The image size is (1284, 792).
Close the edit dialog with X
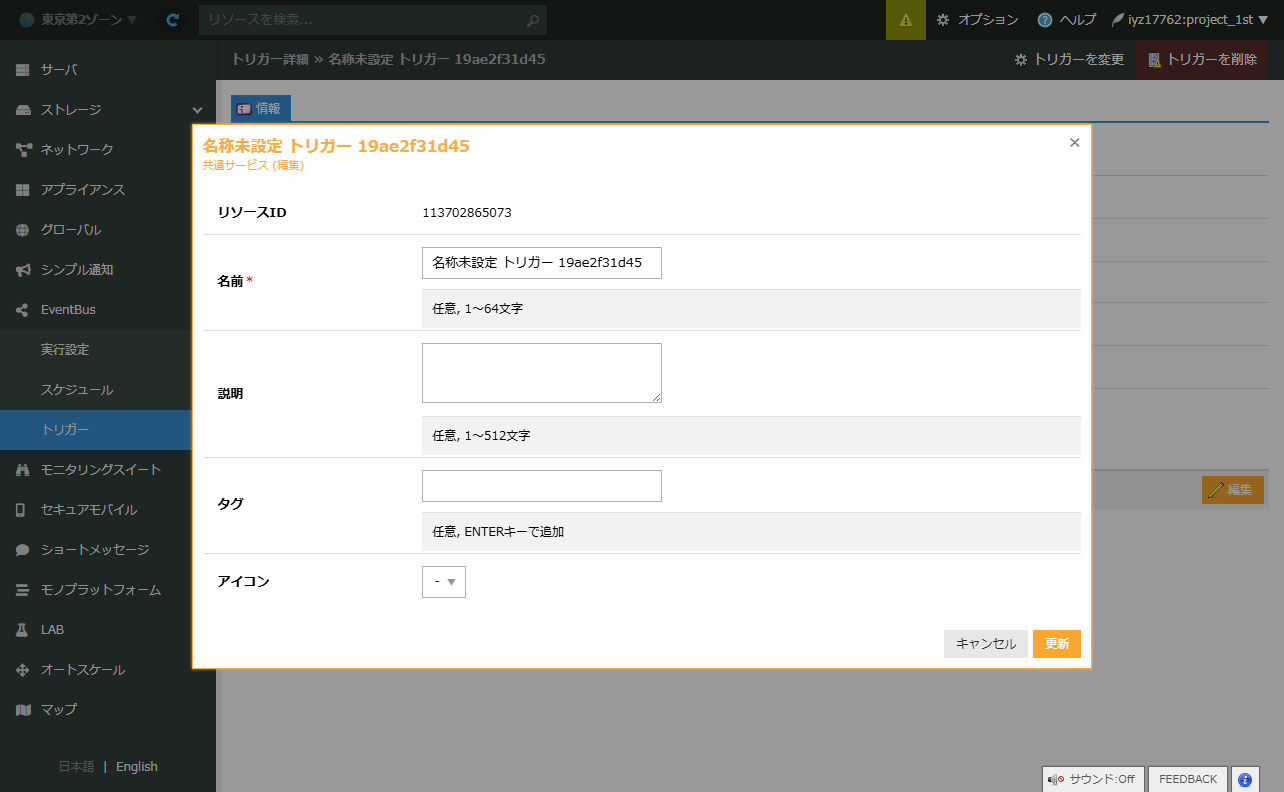[1074, 143]
